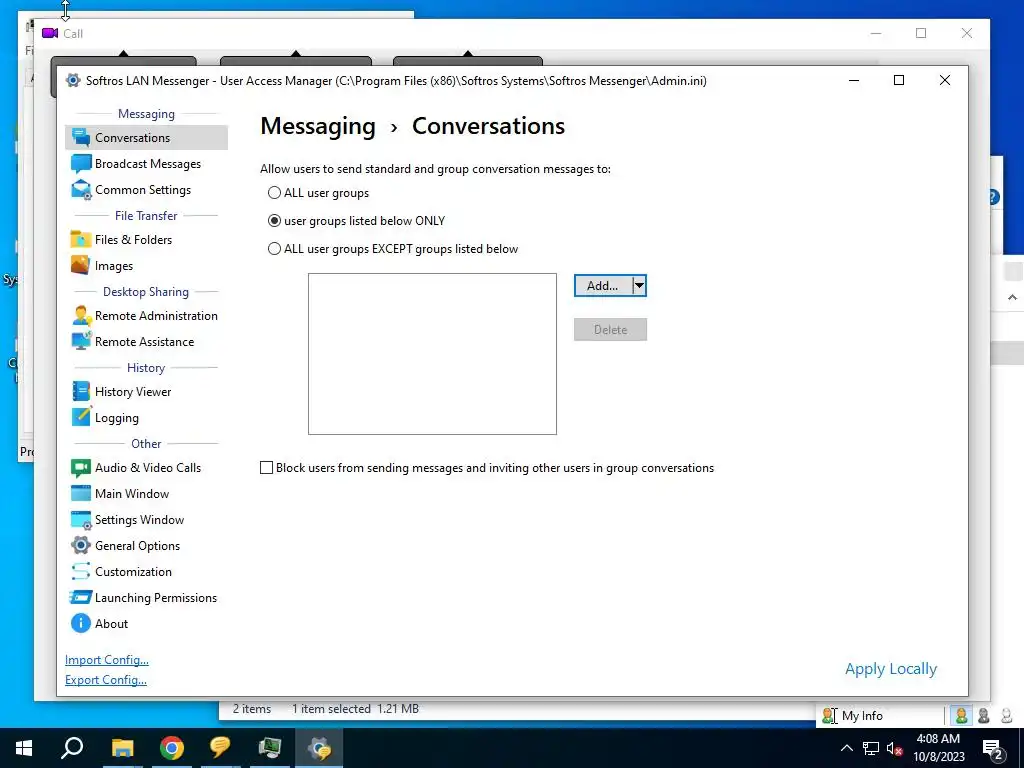The width and height of the screenshot is (1024, 768).
Task: Open Windows Start menu
Action: [24, 748]
